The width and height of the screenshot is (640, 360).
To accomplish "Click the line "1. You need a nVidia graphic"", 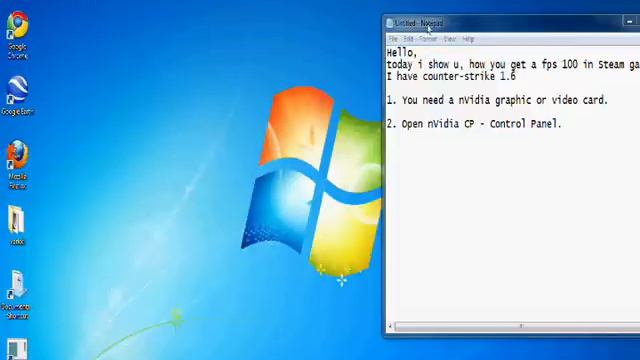I will pyautogui.click(x=497, y=100).
